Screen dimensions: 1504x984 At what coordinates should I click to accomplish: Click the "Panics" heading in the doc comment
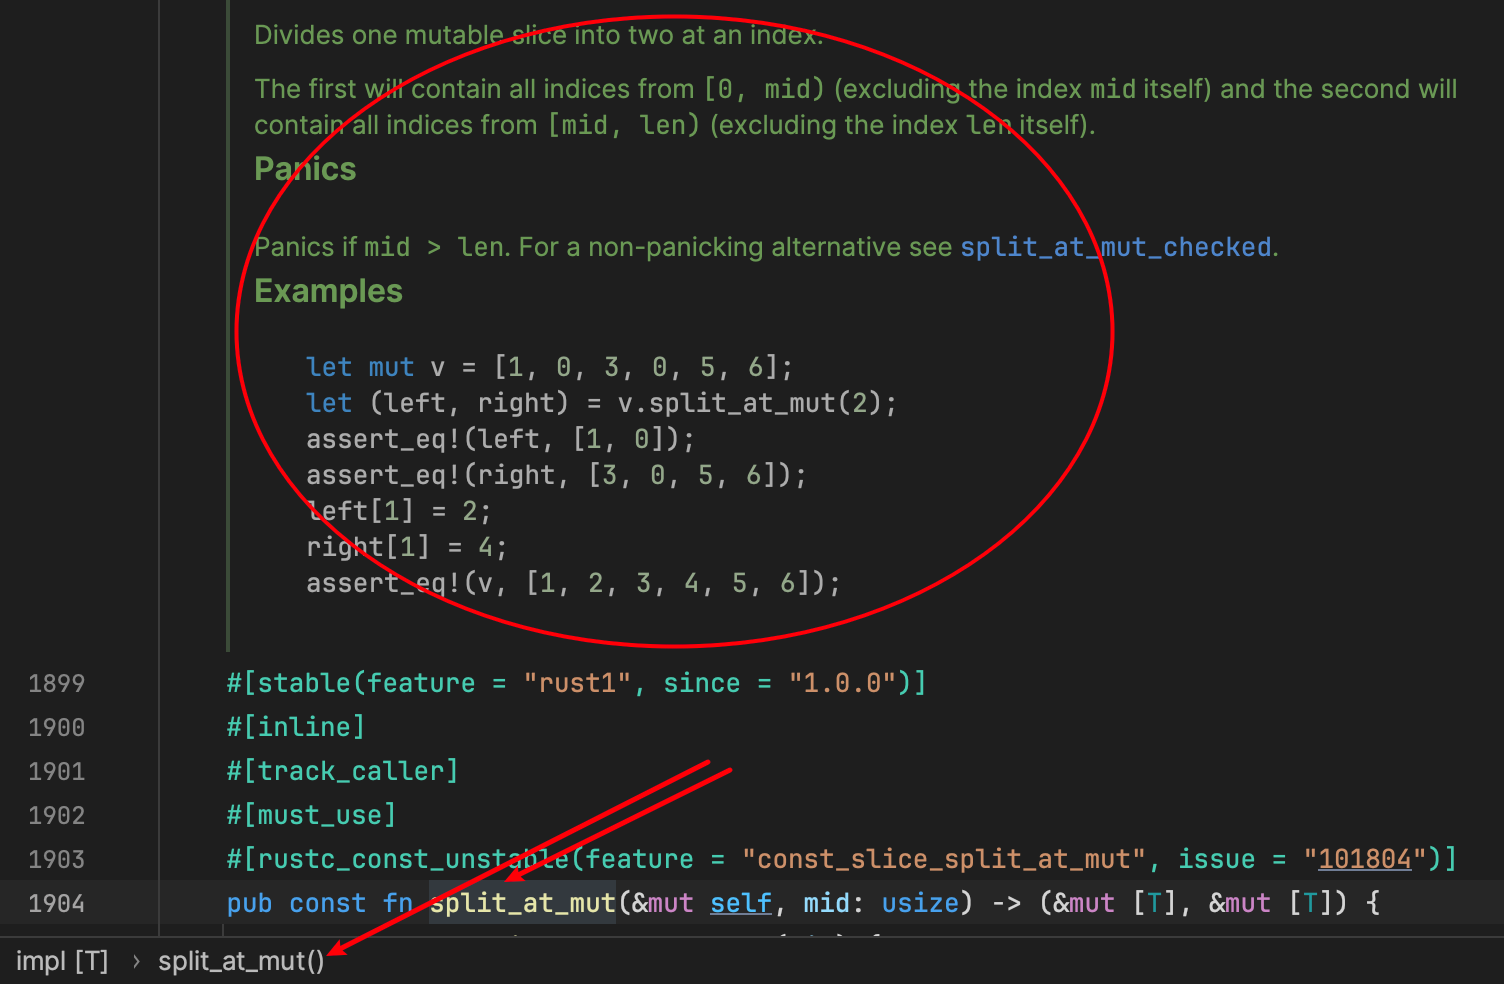point(305,169)
